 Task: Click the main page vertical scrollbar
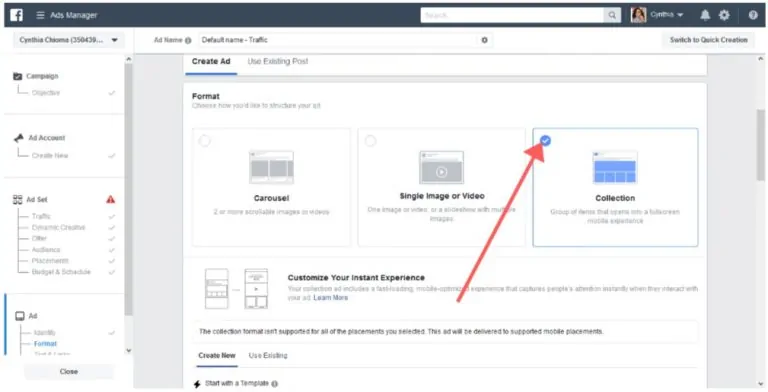click(760, 145)
